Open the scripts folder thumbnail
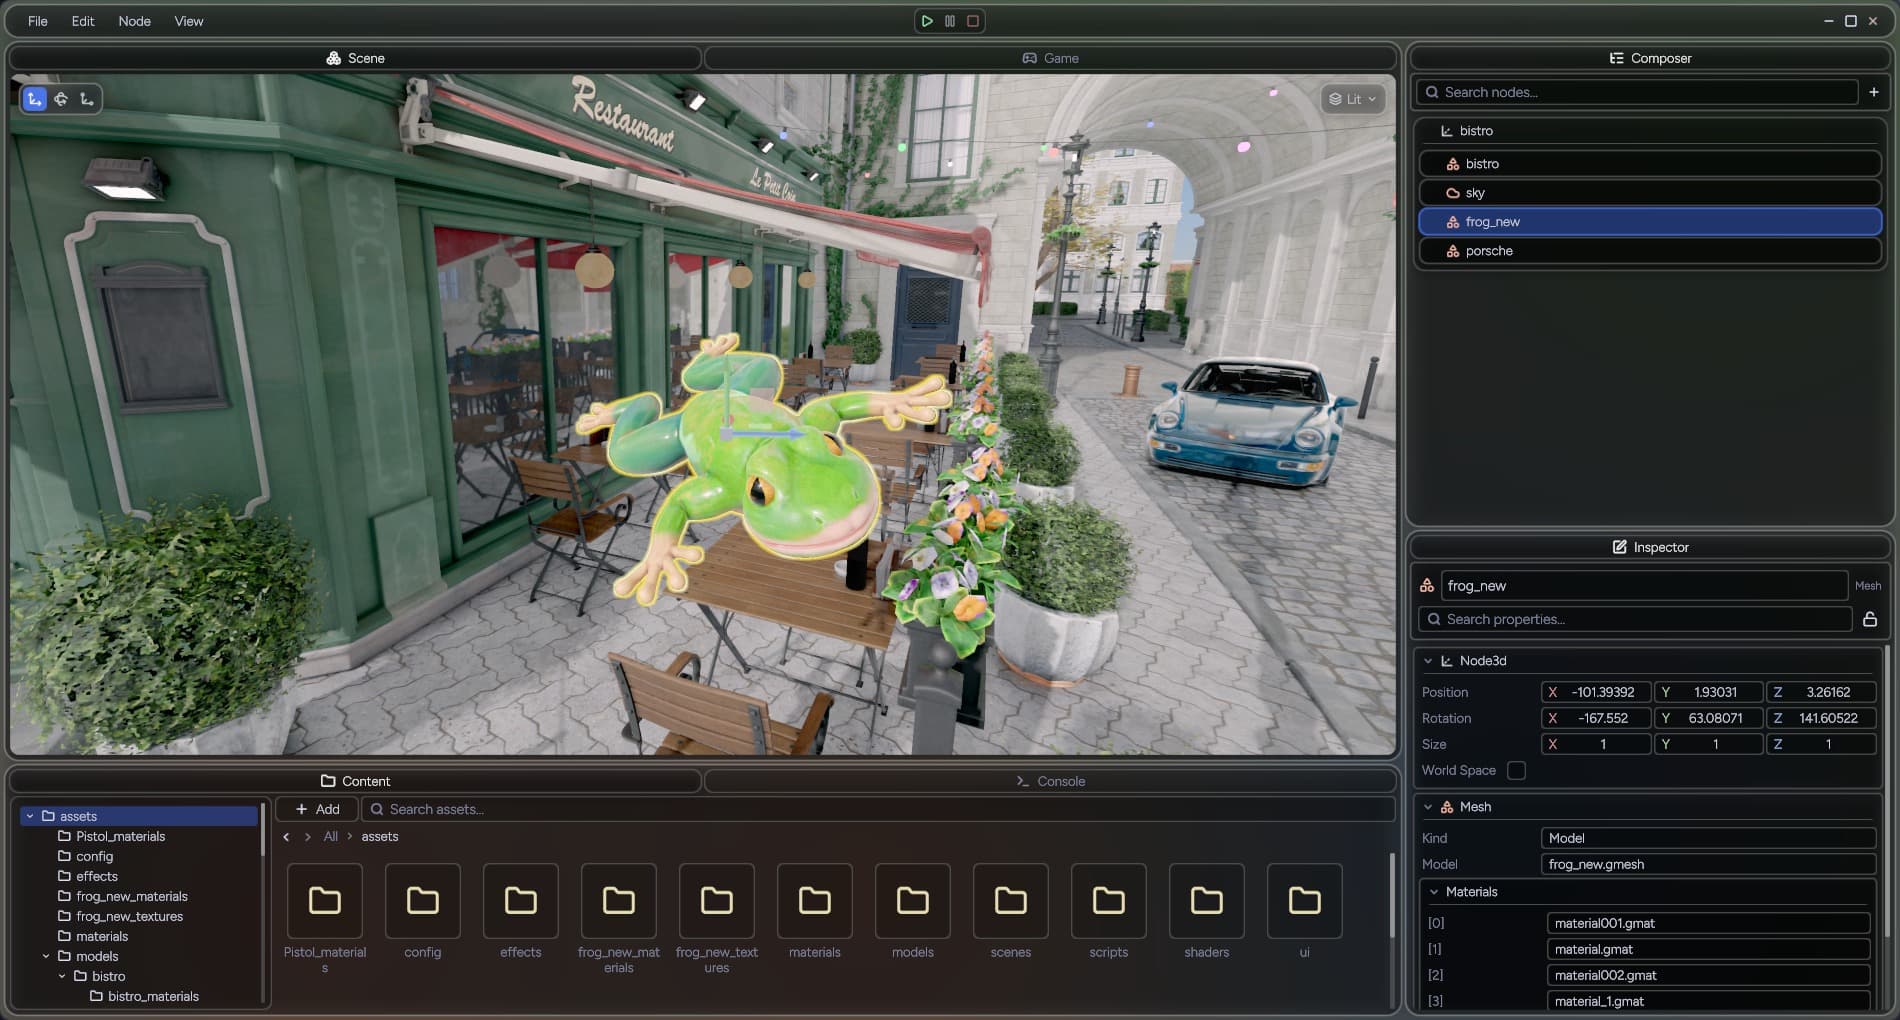The width and height of the screenshot is (1900, 1020). point(1109,901)
